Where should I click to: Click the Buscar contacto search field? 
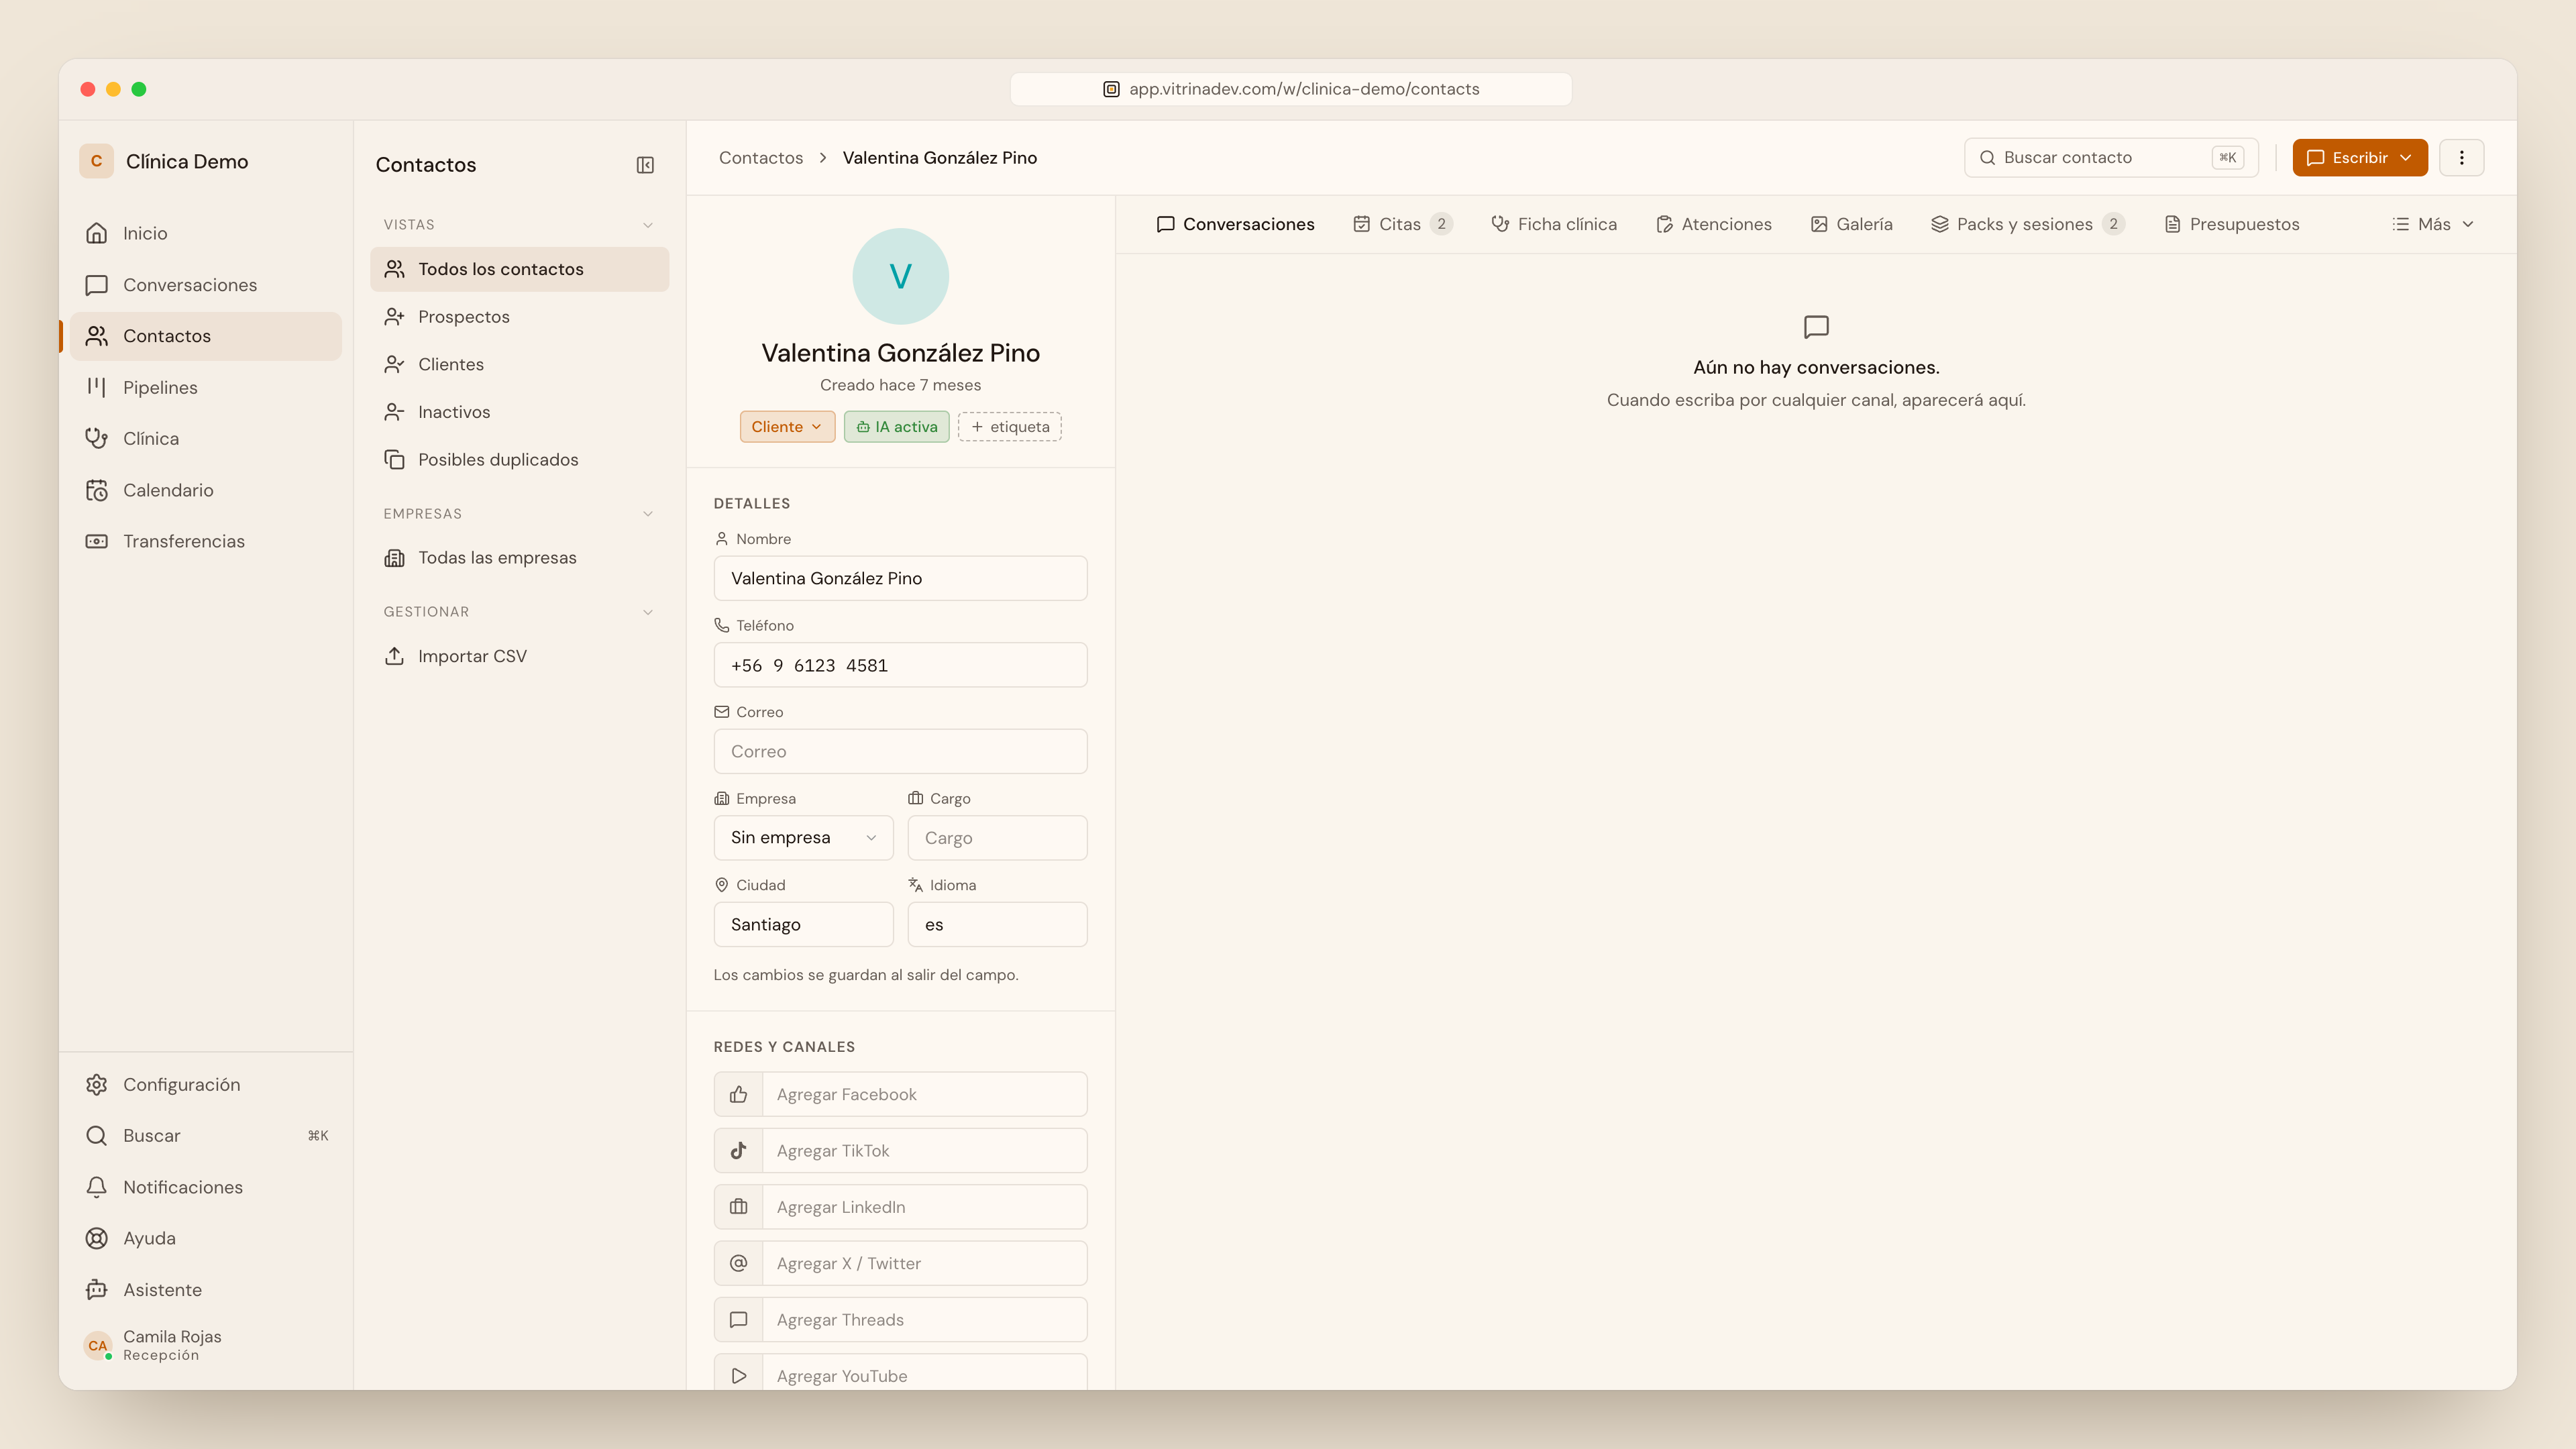tap(2110, 158)
